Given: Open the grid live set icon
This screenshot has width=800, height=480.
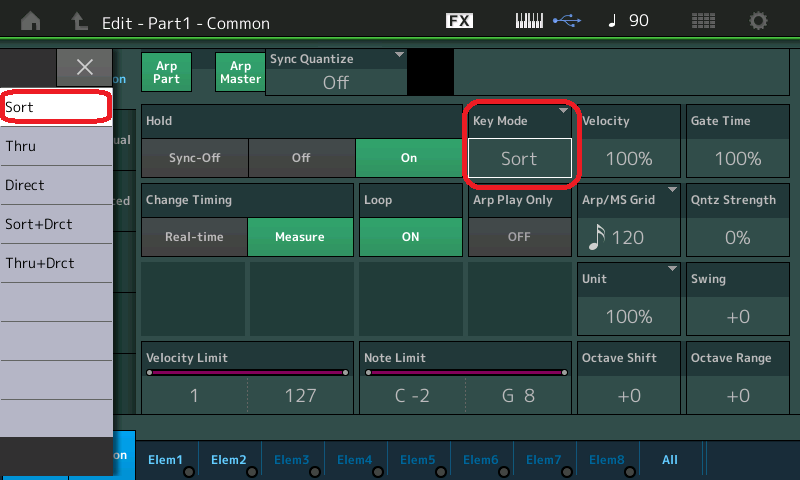Looking at the screenshot, I should click(x=703, y=21).
